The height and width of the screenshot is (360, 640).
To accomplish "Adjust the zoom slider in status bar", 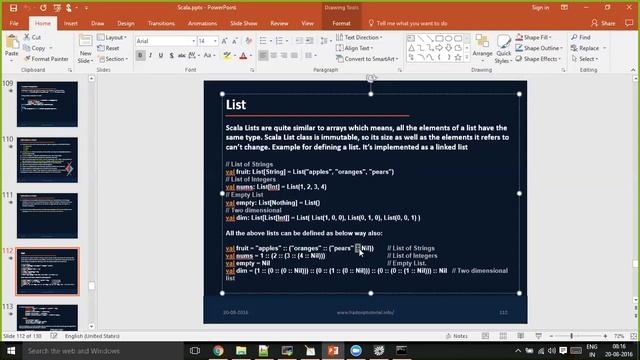I will click(571, 336).
